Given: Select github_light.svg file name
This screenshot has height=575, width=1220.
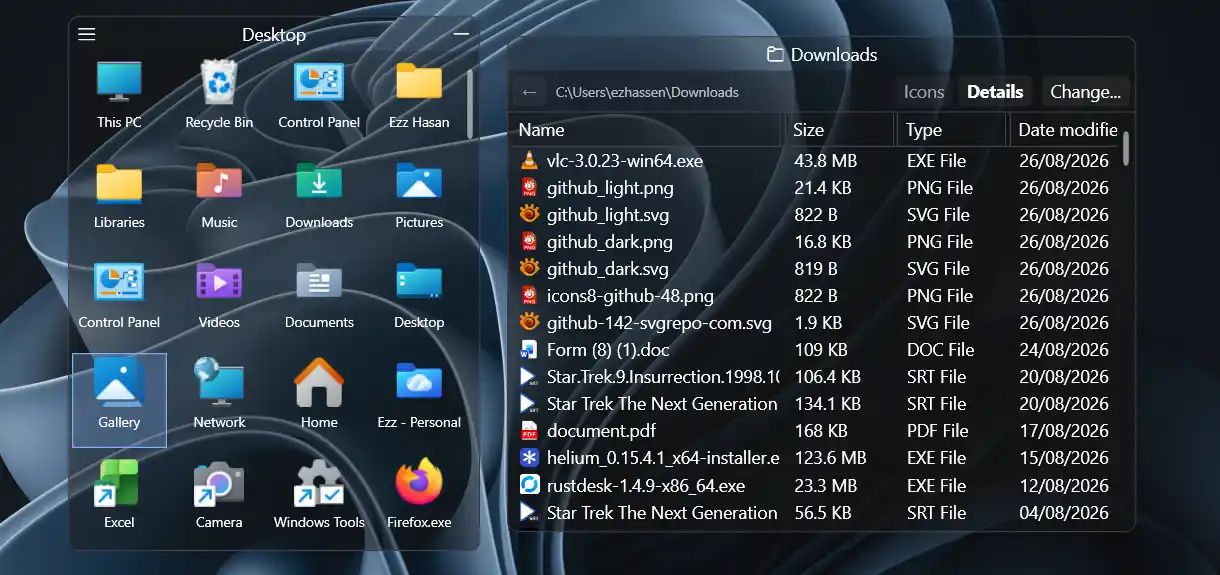Looking at the screenshot, I should point(608,214).
